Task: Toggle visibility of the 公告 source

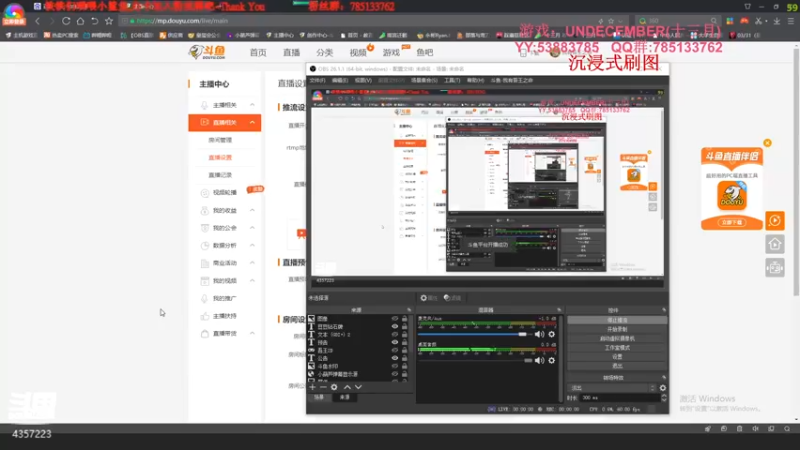Action: coord(394,358)
